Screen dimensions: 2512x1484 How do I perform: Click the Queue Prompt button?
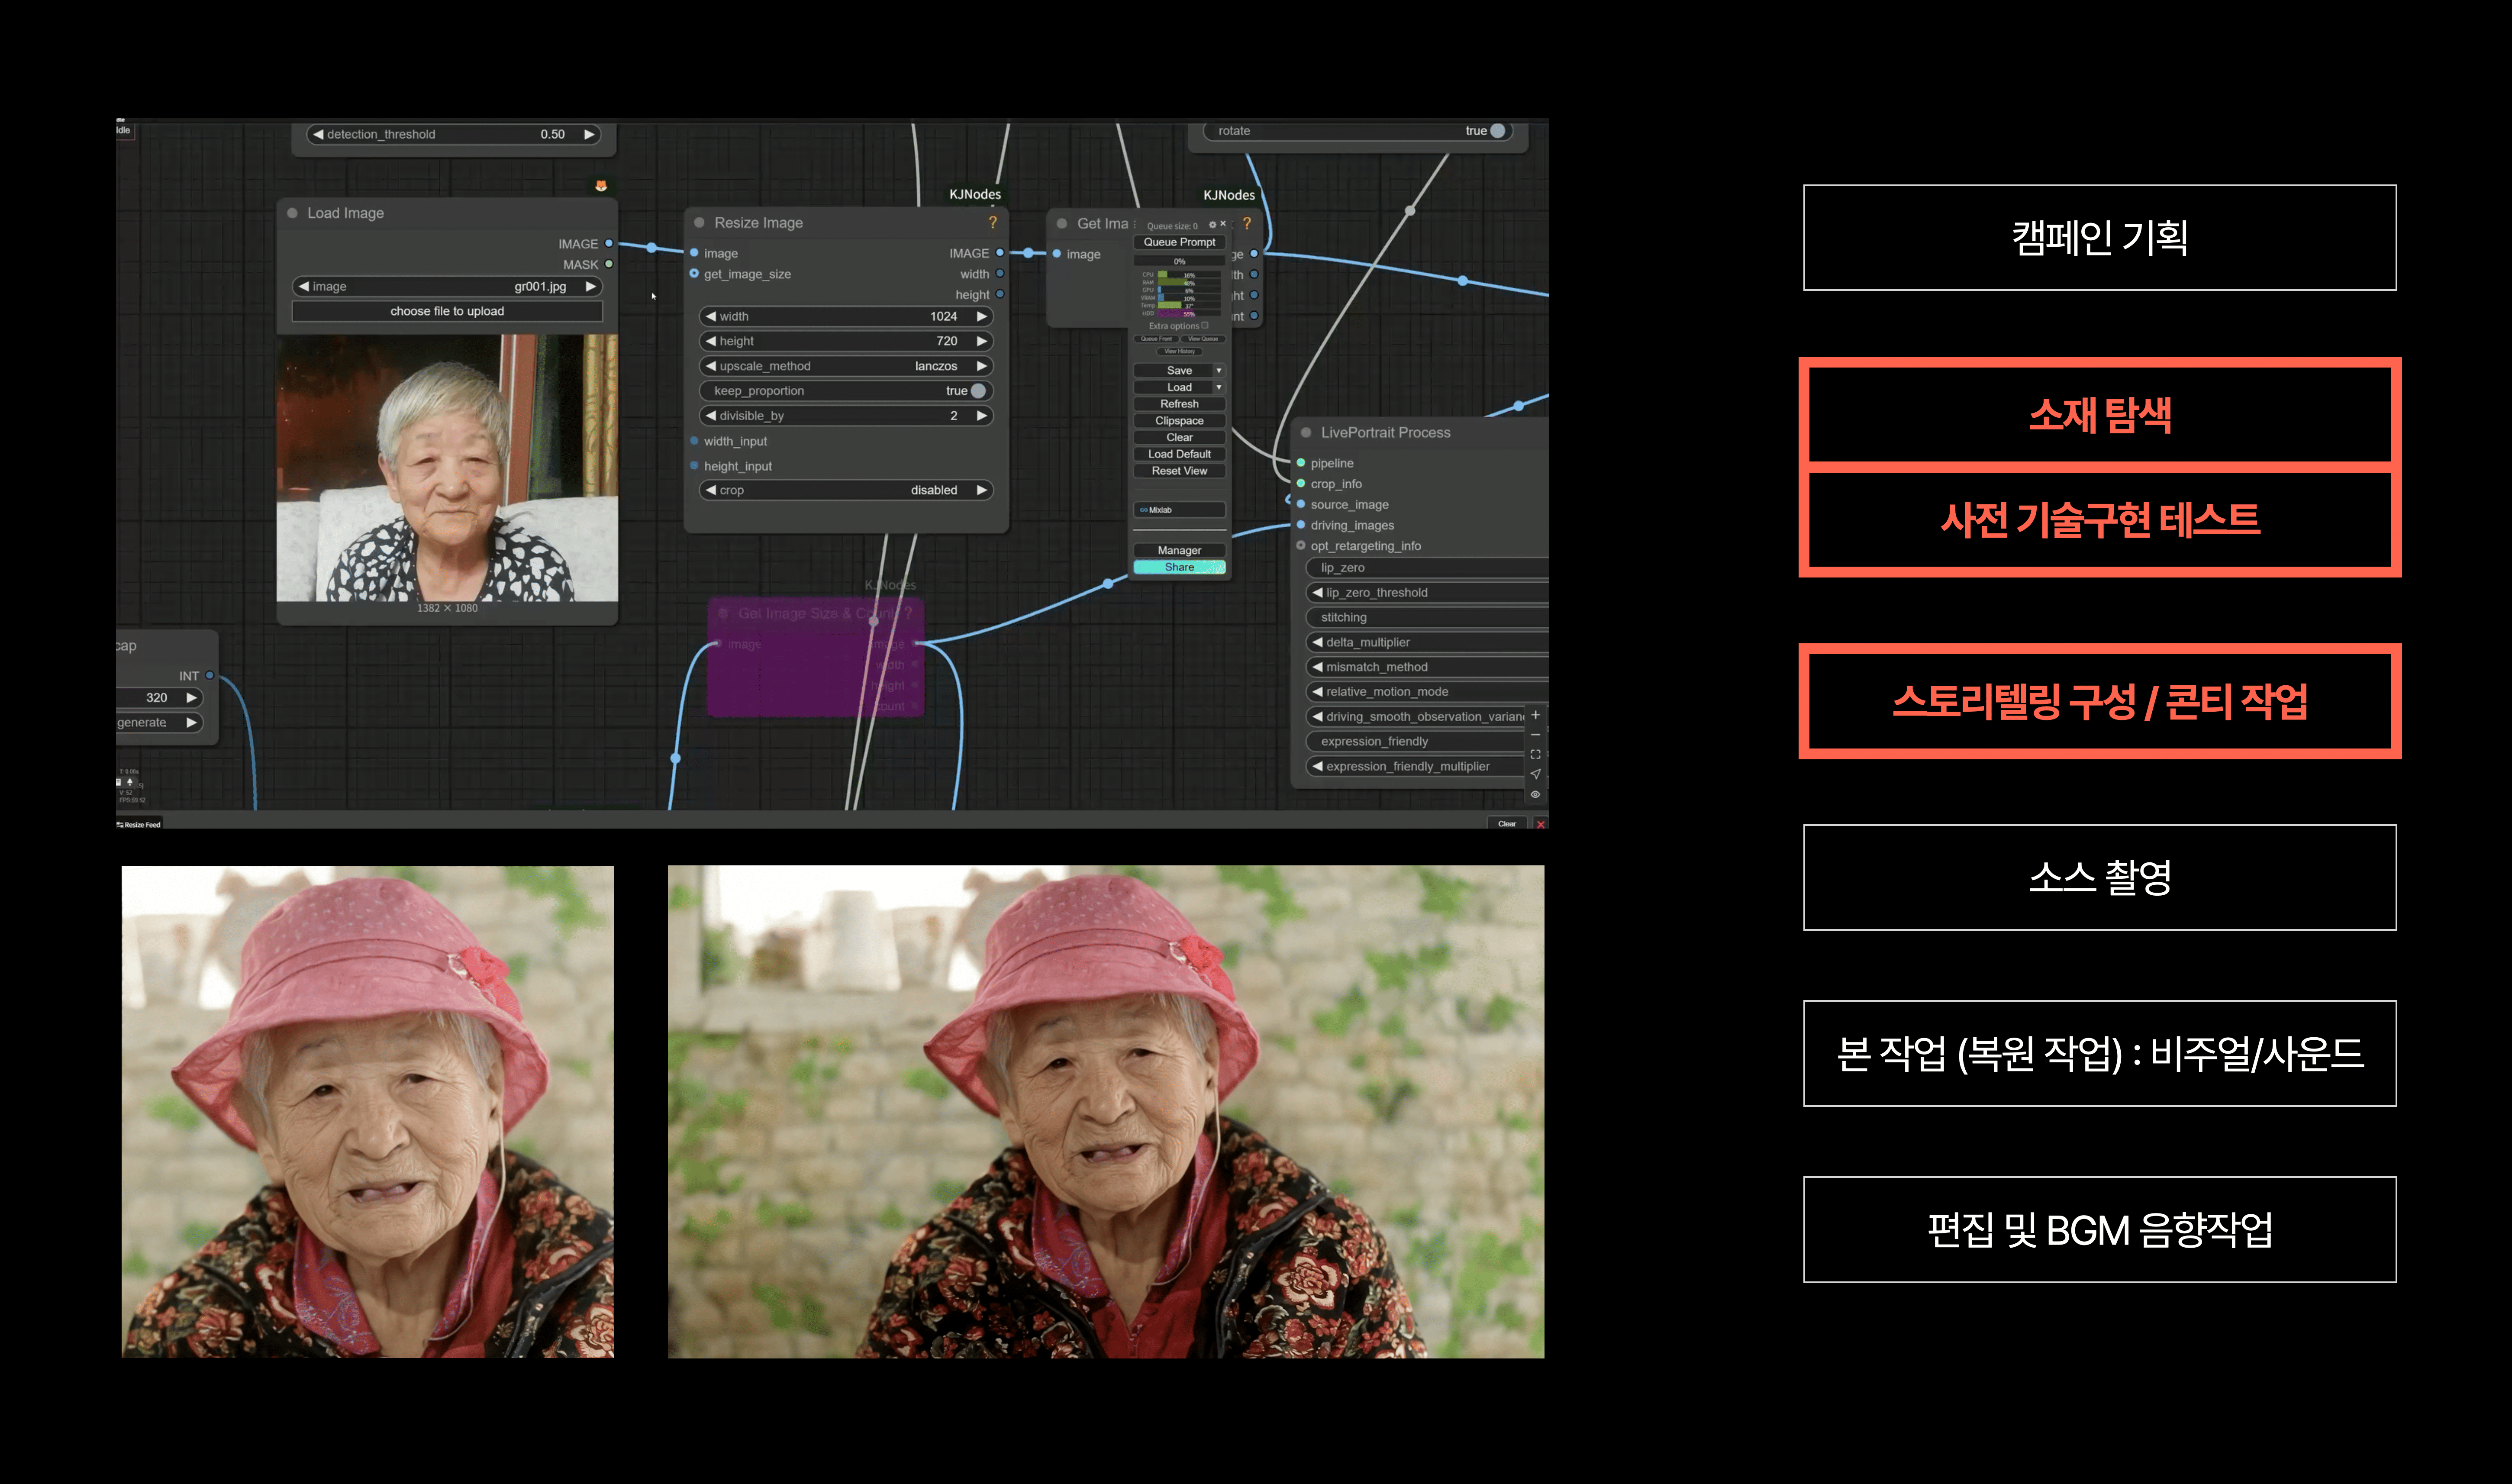pos(1179,242)
